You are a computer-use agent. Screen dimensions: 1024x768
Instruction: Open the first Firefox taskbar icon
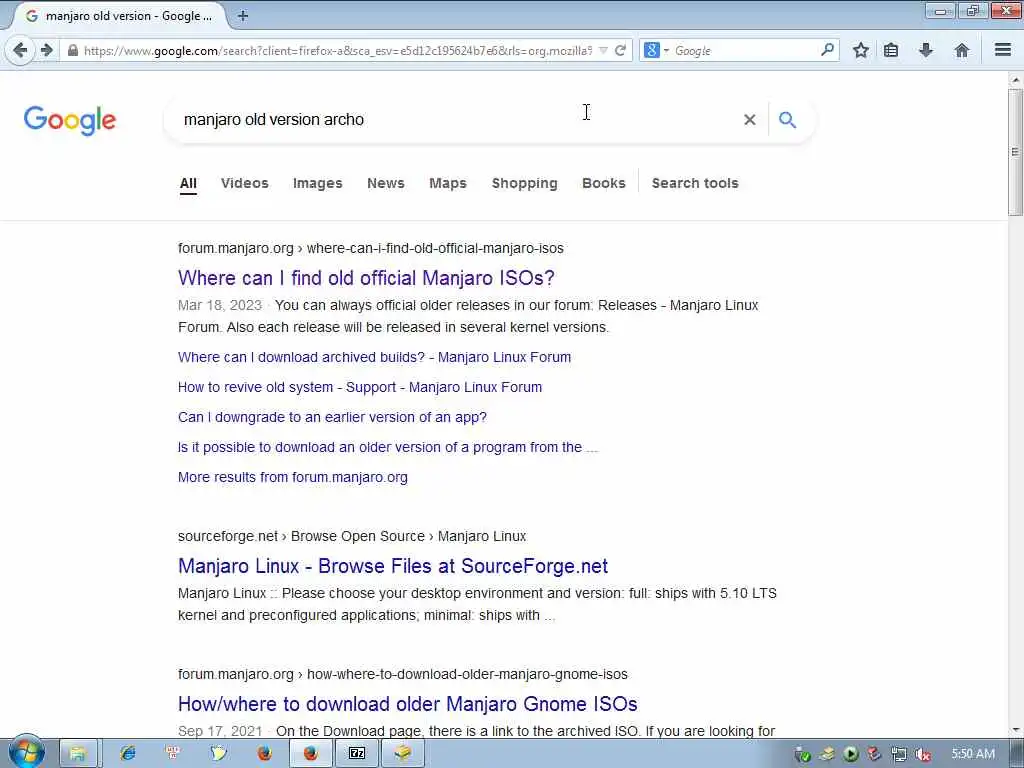click(x=264, y=753)
